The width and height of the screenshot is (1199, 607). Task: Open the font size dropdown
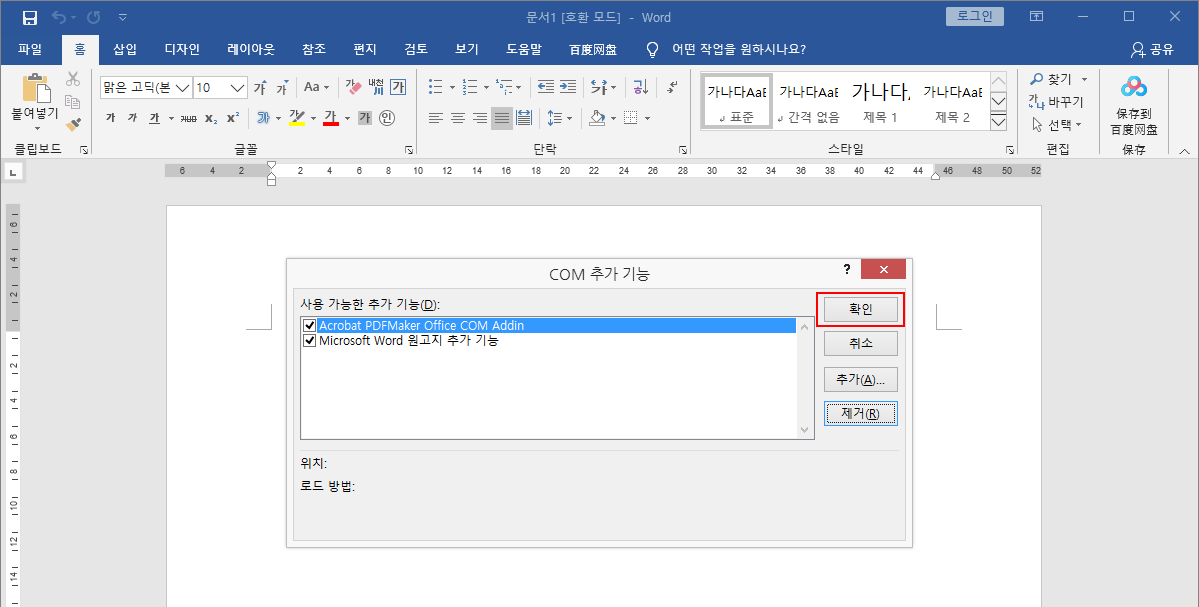coord(237,88)
